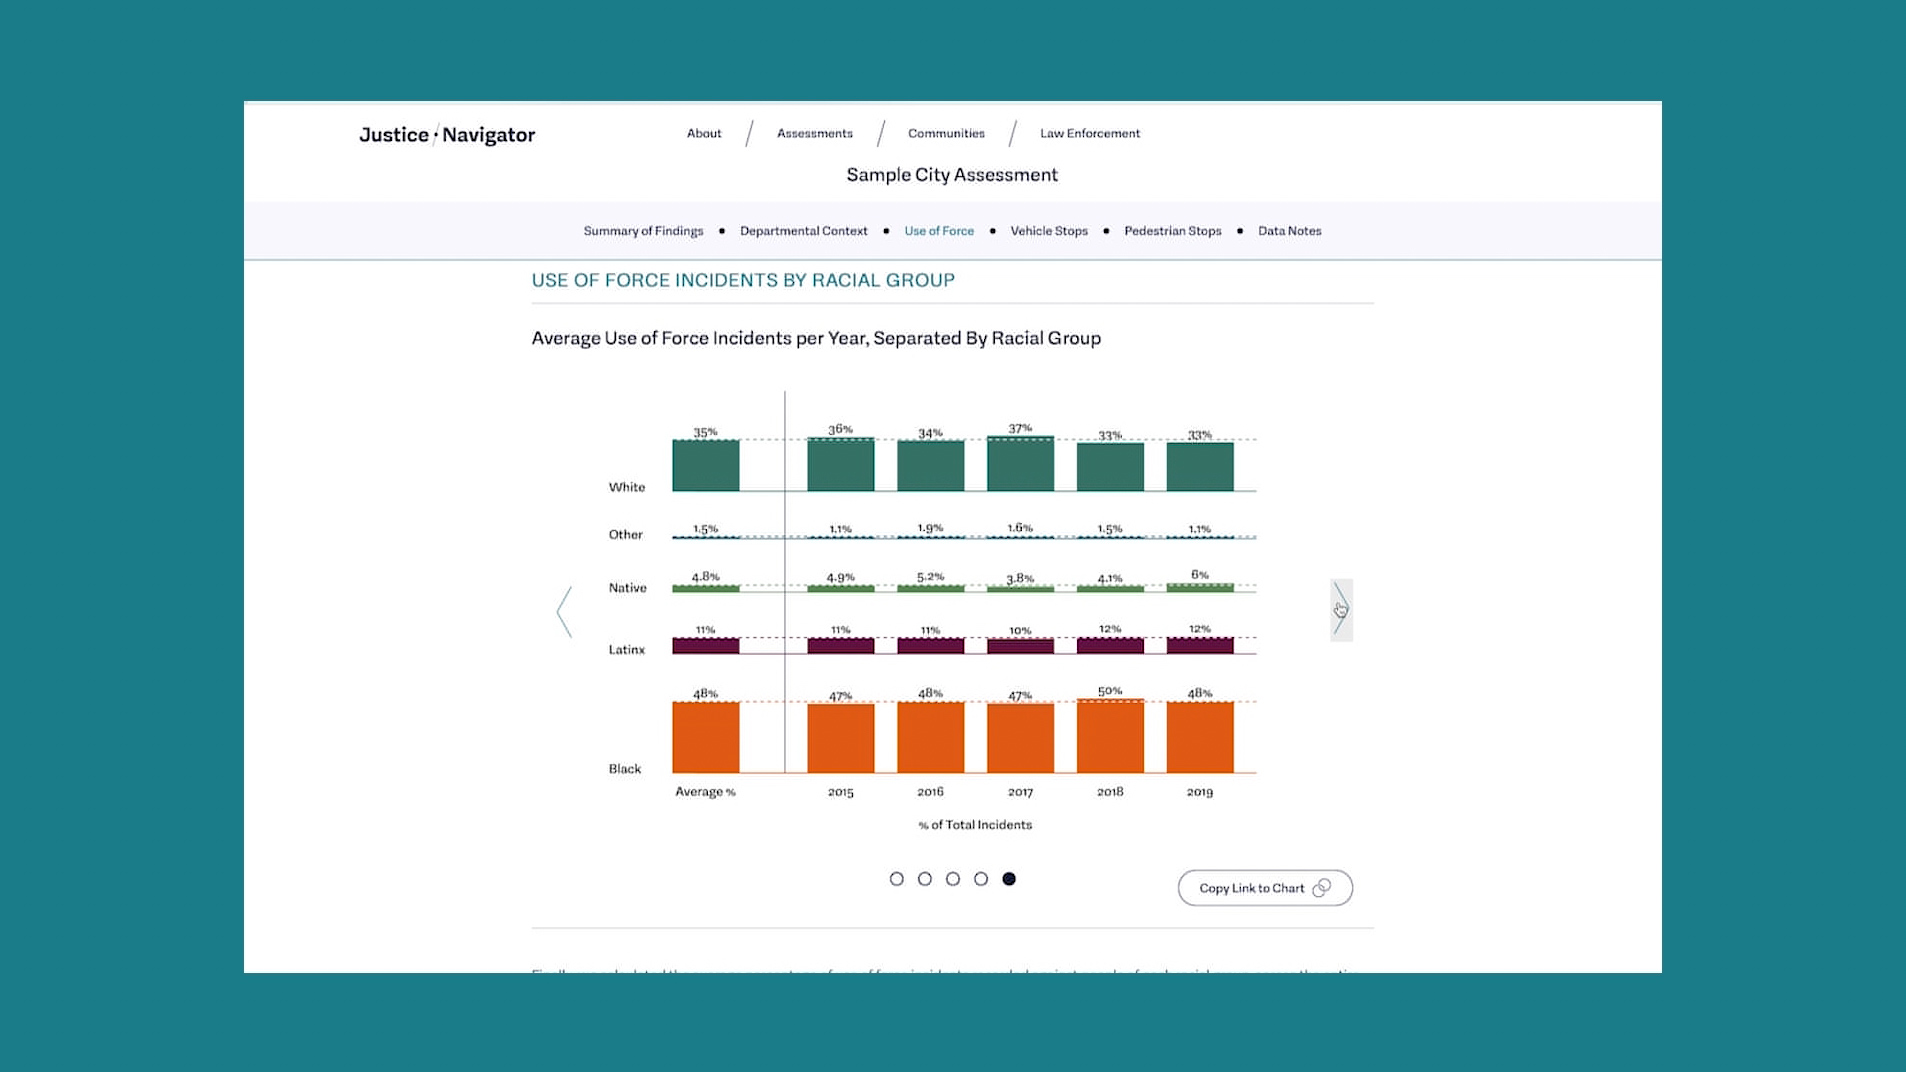Switch to Departmental Context tab
This screenshot has width=1906, height=1072.
(803, 231)
